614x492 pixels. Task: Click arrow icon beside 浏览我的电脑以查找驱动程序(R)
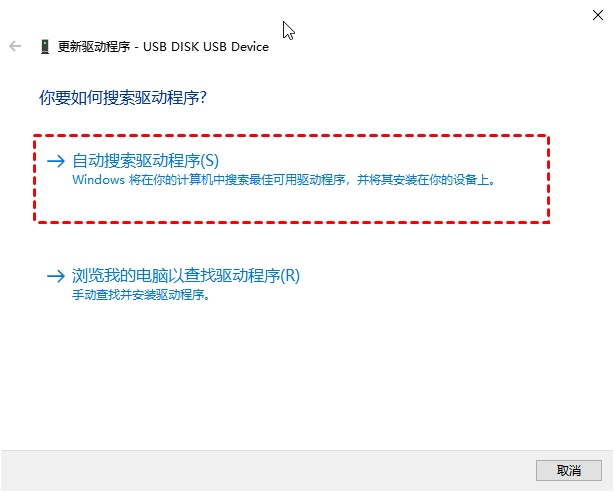click(56, 276)
